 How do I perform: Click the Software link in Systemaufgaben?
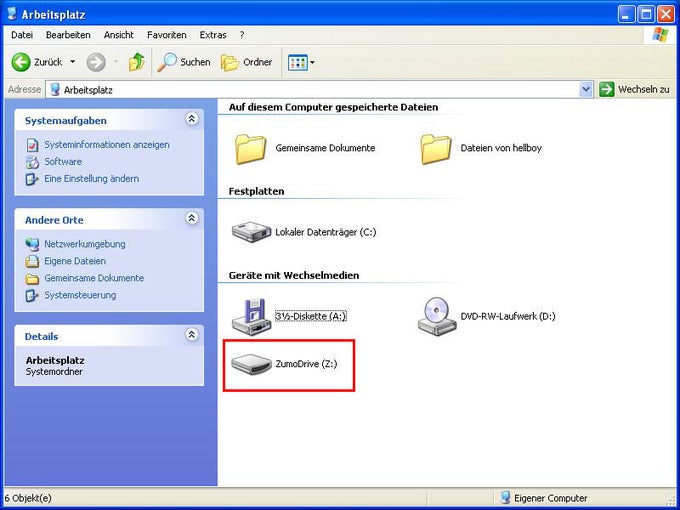click(63, 162)
